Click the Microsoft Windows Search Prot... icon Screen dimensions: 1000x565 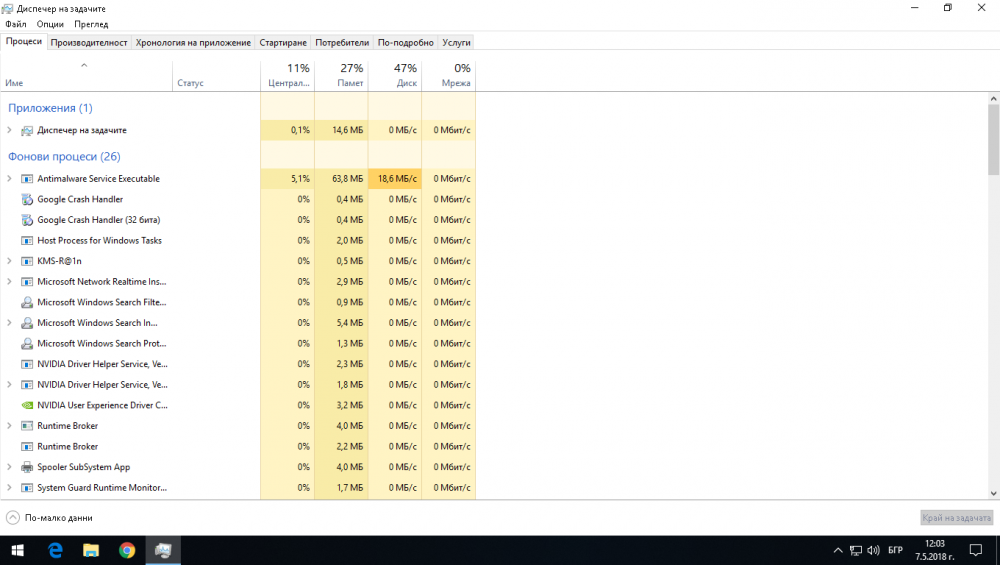(27, 343)
